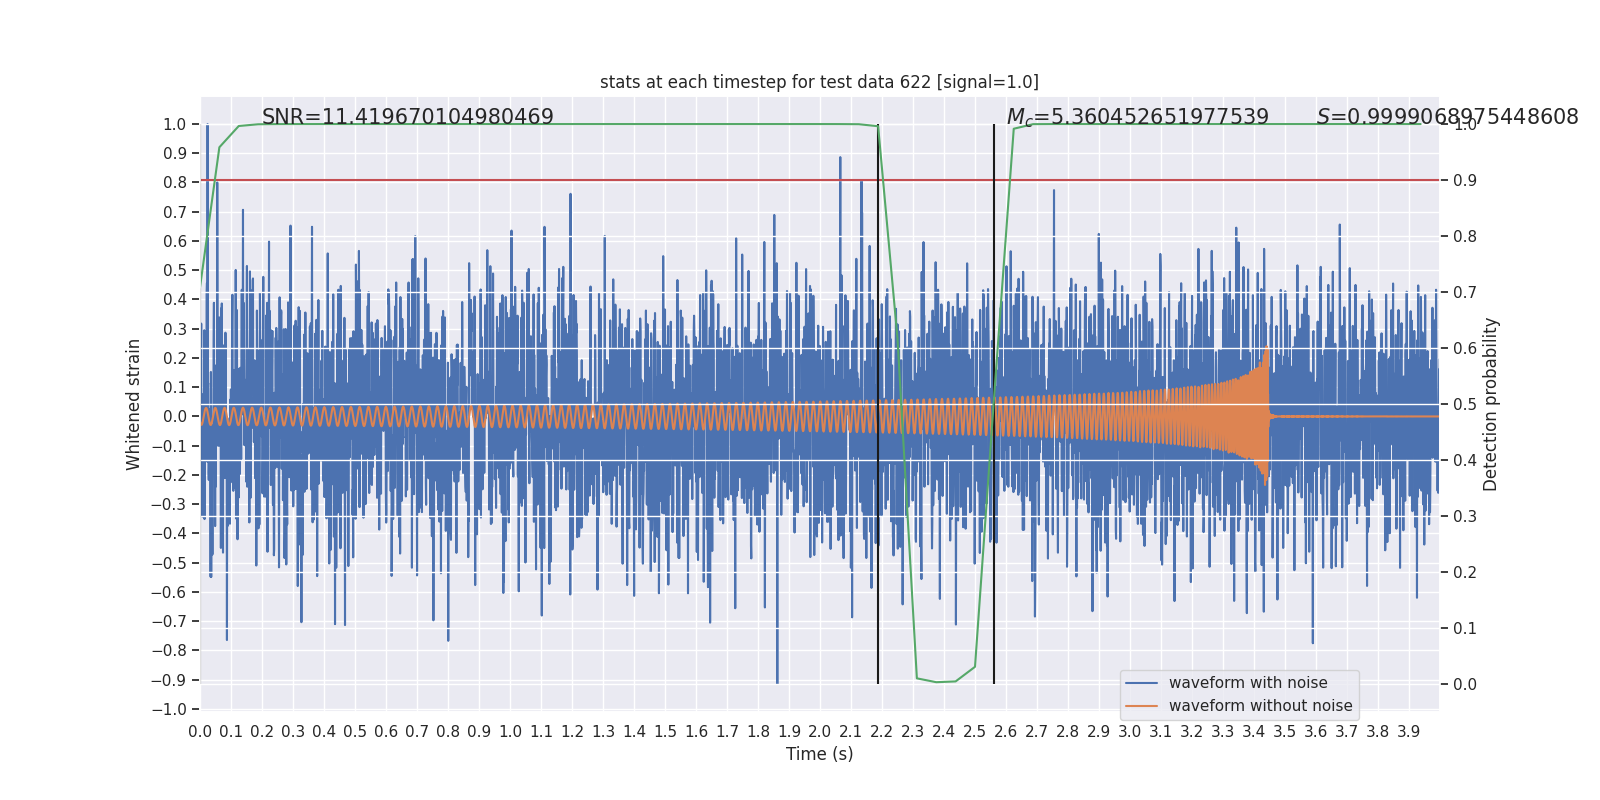
Task: Click the chirp mass Mc=5.360452651977539 annotation
Action: point(1137,117)
